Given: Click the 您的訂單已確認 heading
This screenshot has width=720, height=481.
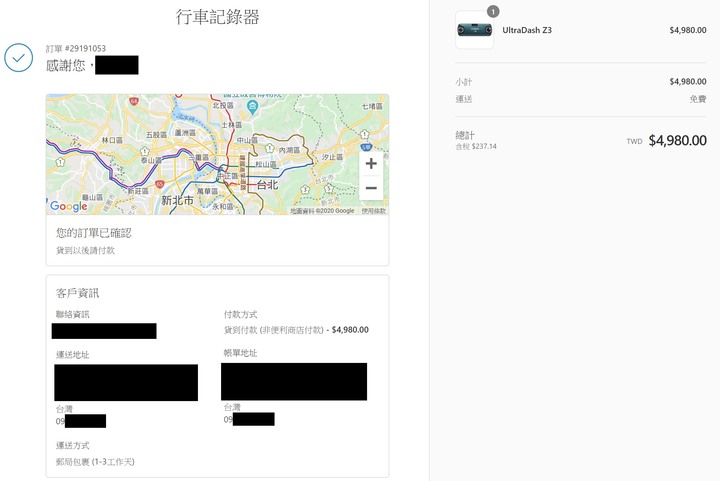Looking at the screenshot, I should coord(94,233).
